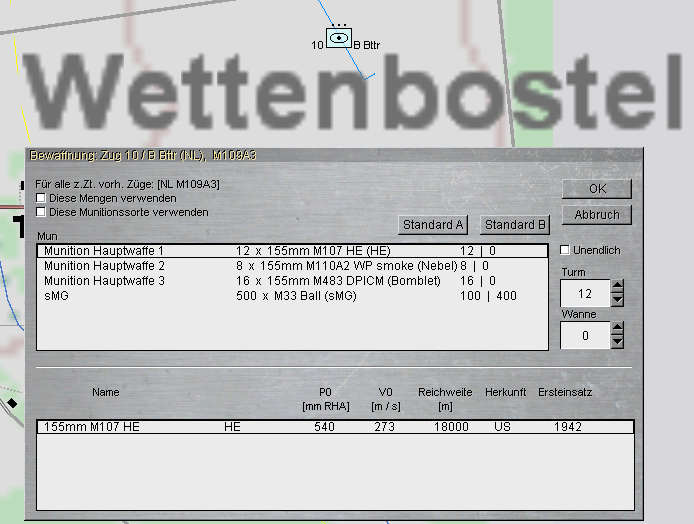Increase the Wanne value with the up arrow
The height and width of the screenshot is (524, 694).
tap(617, 329)
